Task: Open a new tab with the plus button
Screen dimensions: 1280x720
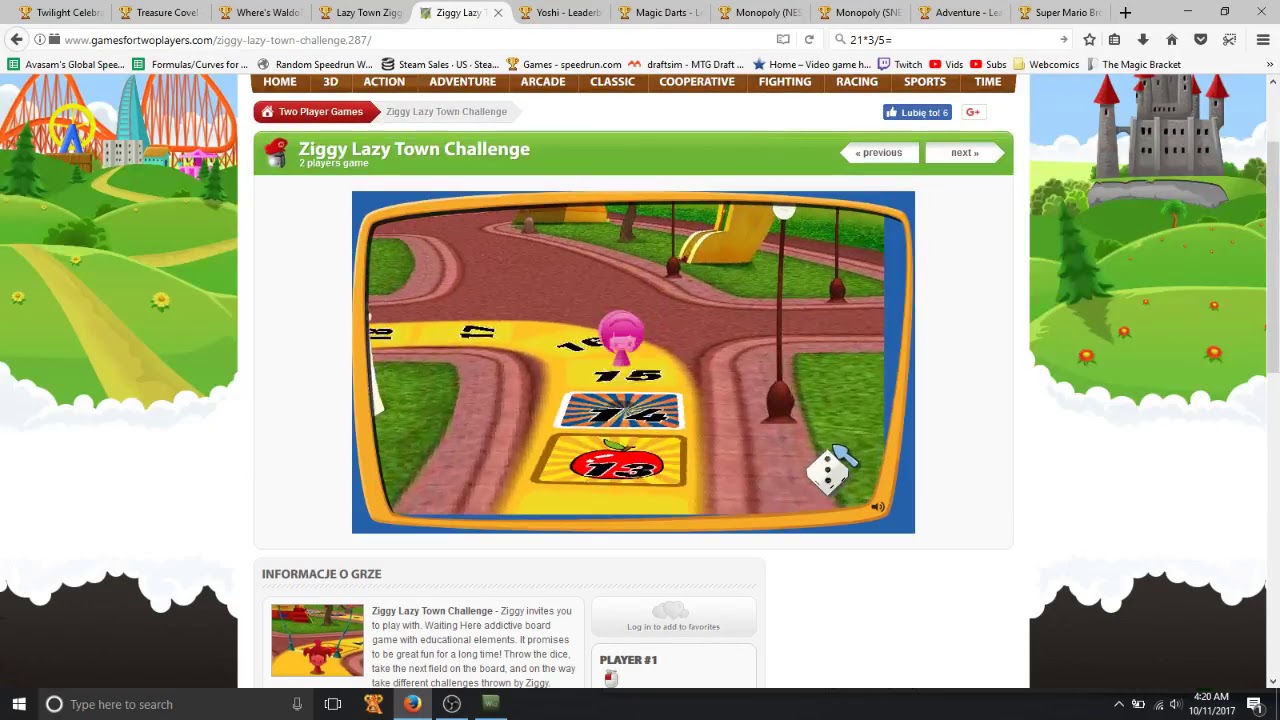Action: [x=1125, y=13]
